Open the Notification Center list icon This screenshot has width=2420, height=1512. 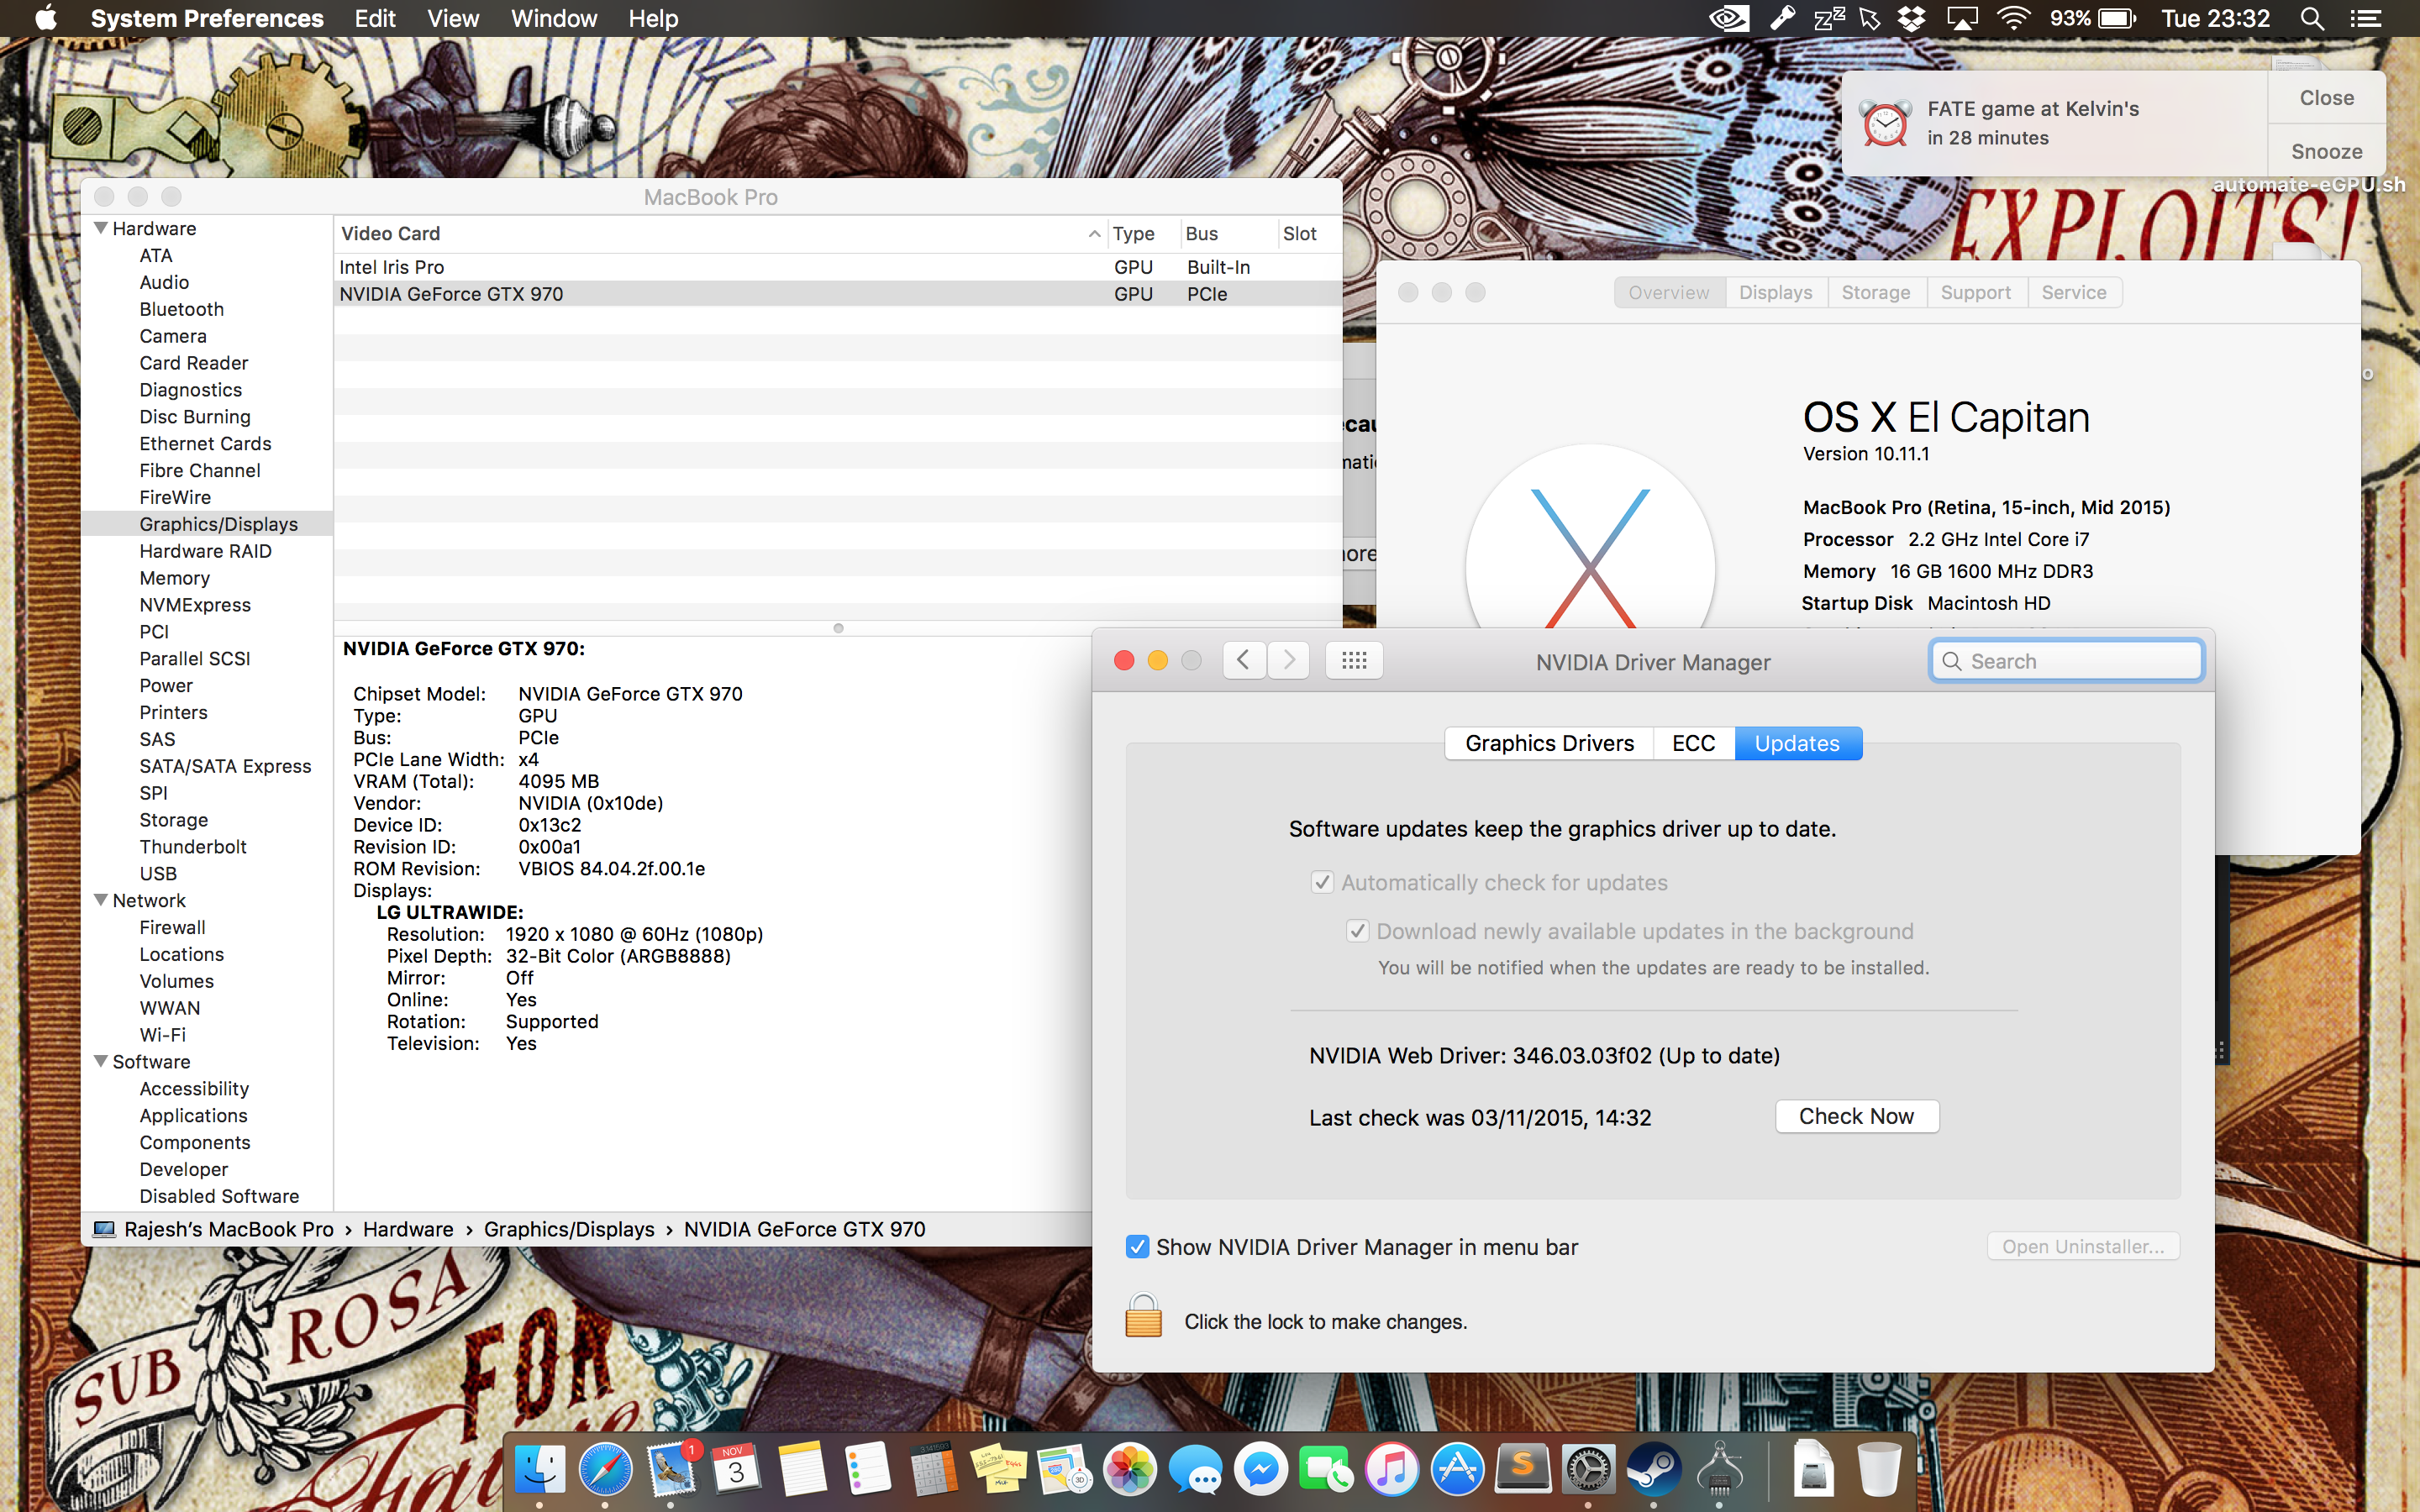[2366, 19]
